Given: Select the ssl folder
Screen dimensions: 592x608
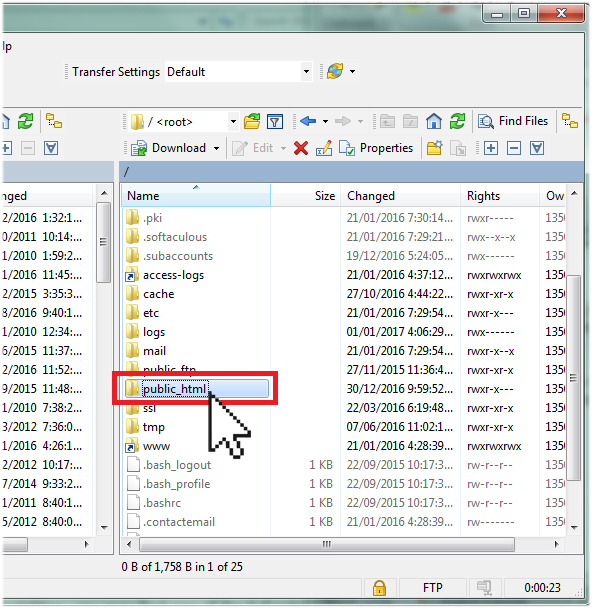Looking at the screenshot, I should coord(141,408).
